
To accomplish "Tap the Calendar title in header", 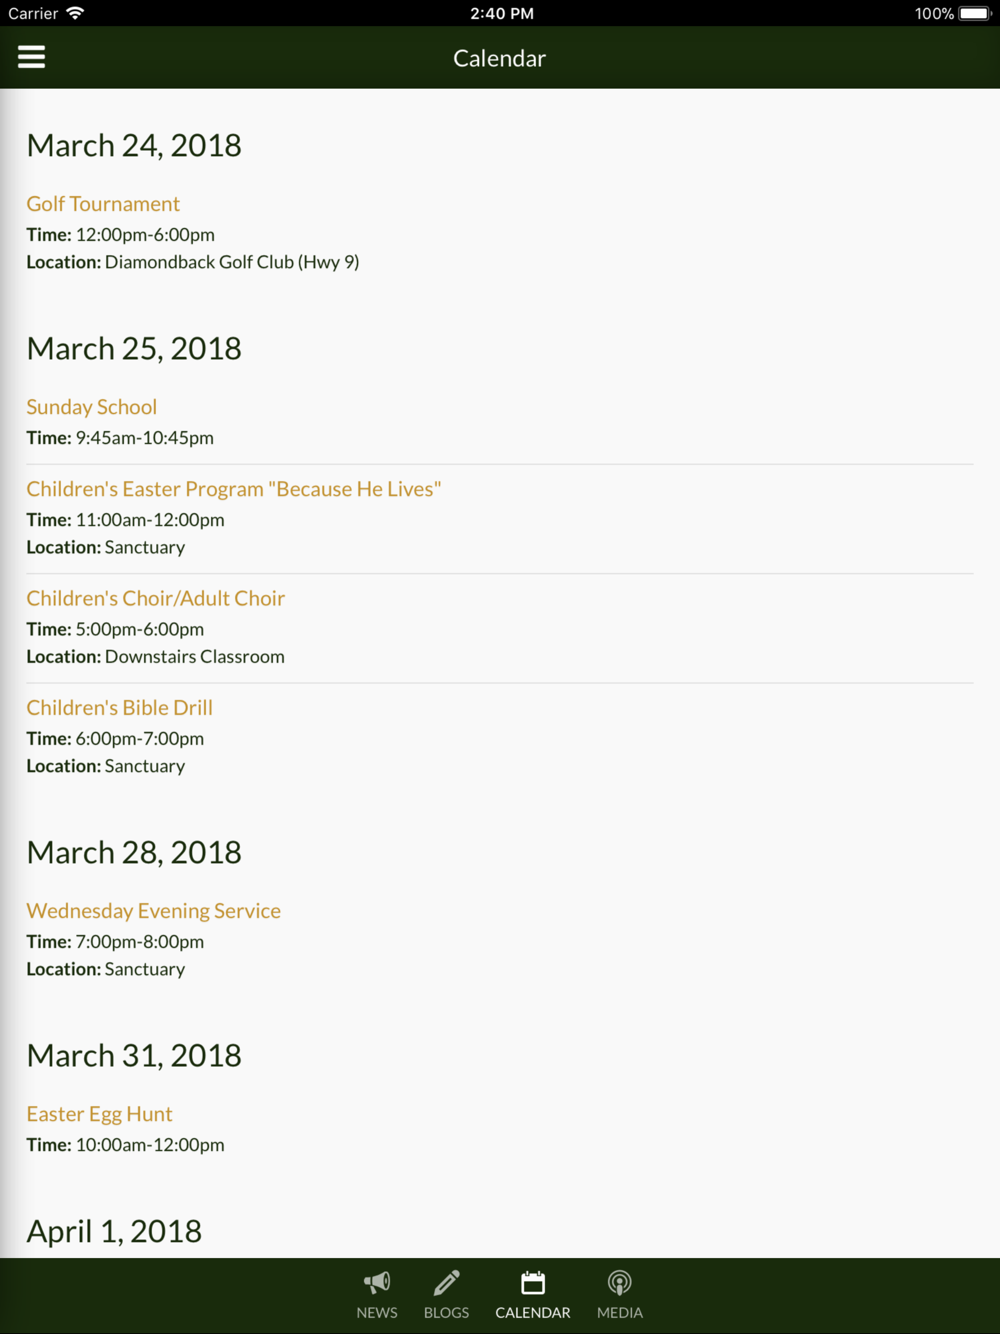I will point(499,58).
